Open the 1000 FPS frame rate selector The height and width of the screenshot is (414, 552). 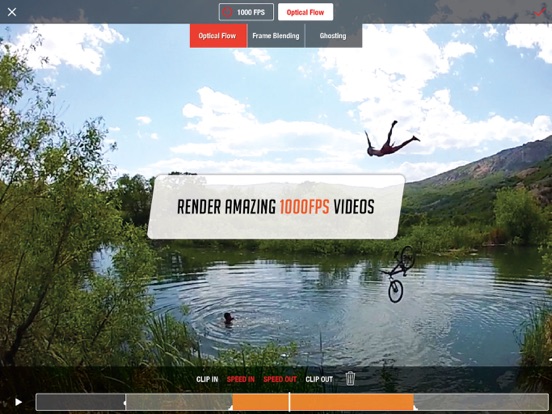tap(246, 12)
